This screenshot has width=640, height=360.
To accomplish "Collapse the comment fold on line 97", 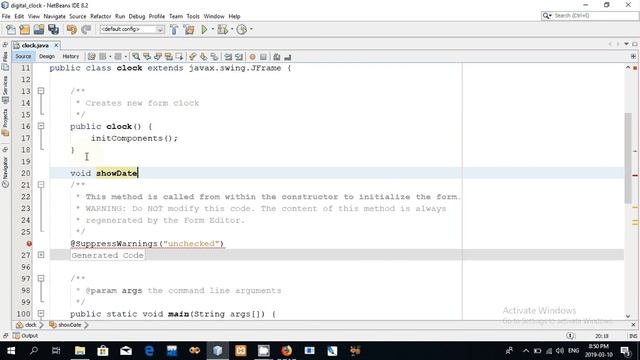I will (x=41, y=278).
